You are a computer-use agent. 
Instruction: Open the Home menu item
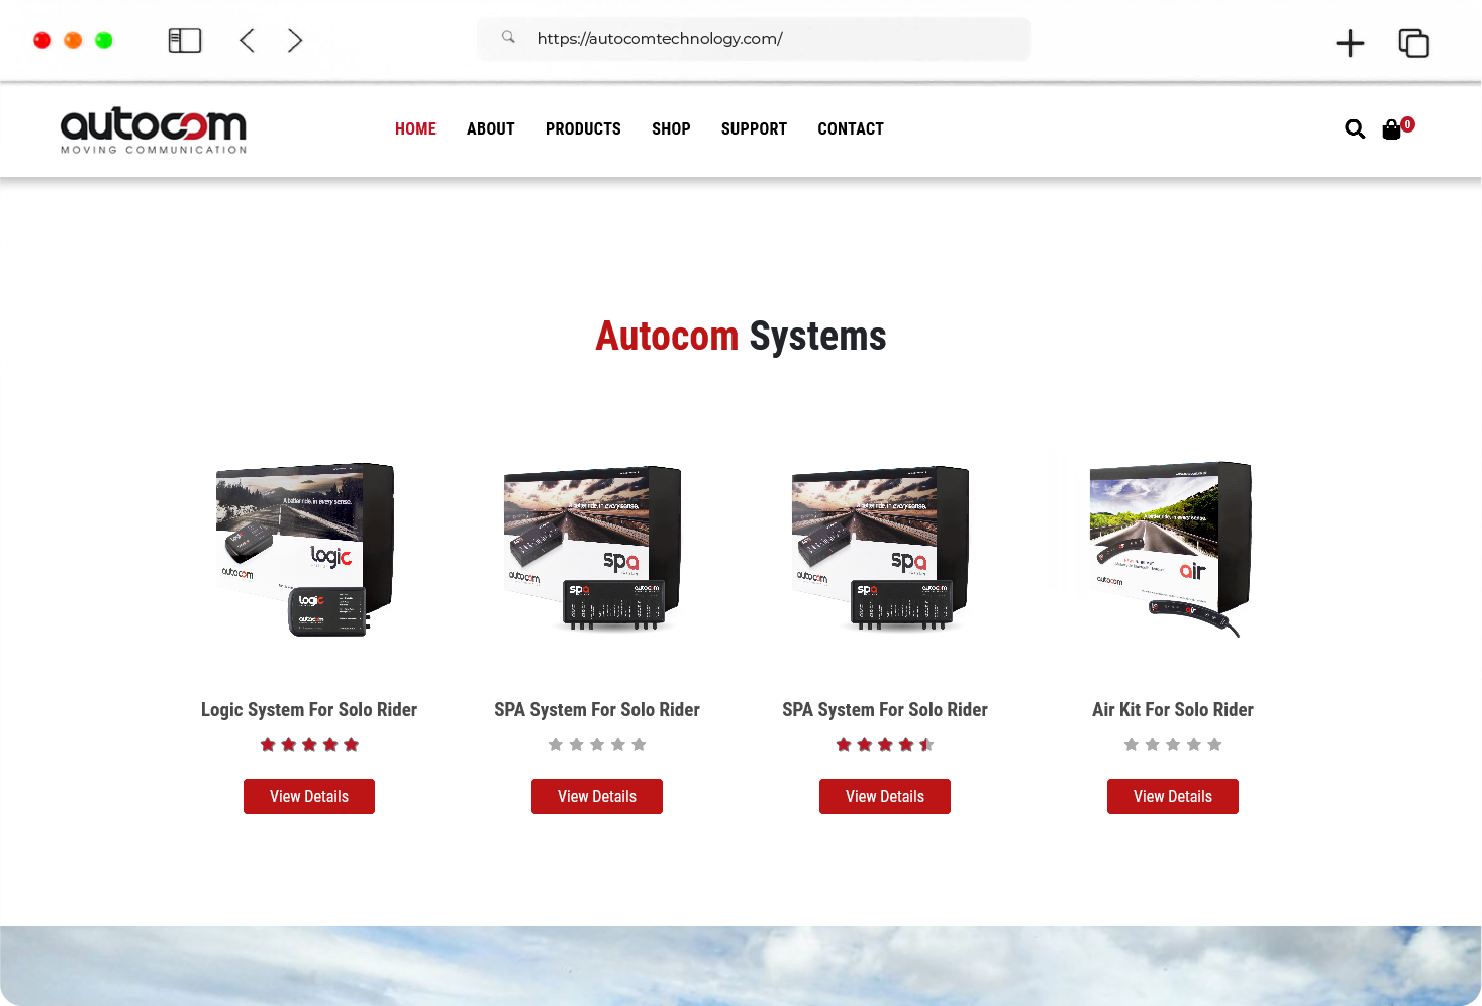click(415, 129)
